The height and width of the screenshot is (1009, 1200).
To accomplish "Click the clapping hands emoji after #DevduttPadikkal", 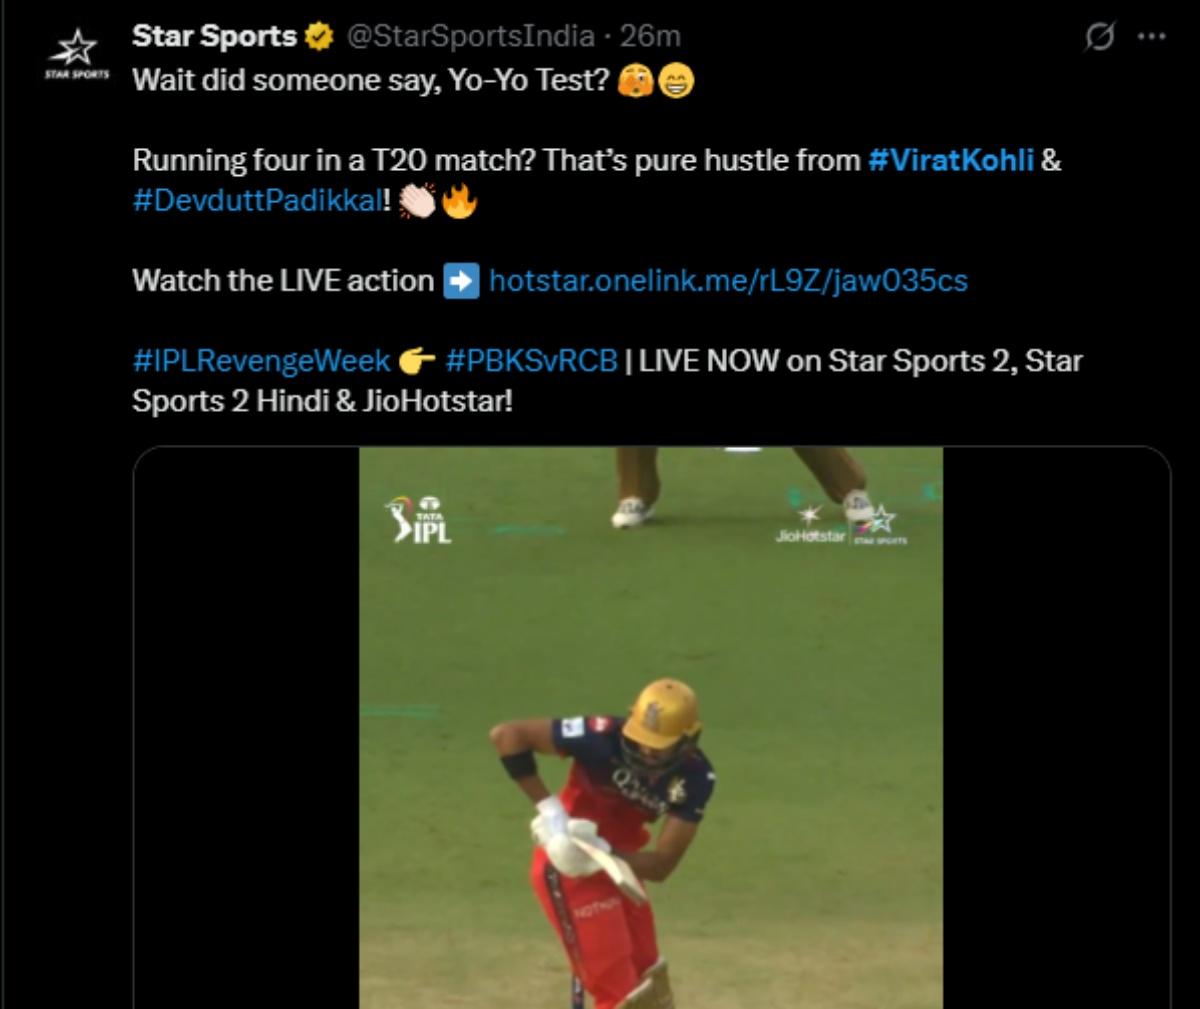I will (418, 201).
